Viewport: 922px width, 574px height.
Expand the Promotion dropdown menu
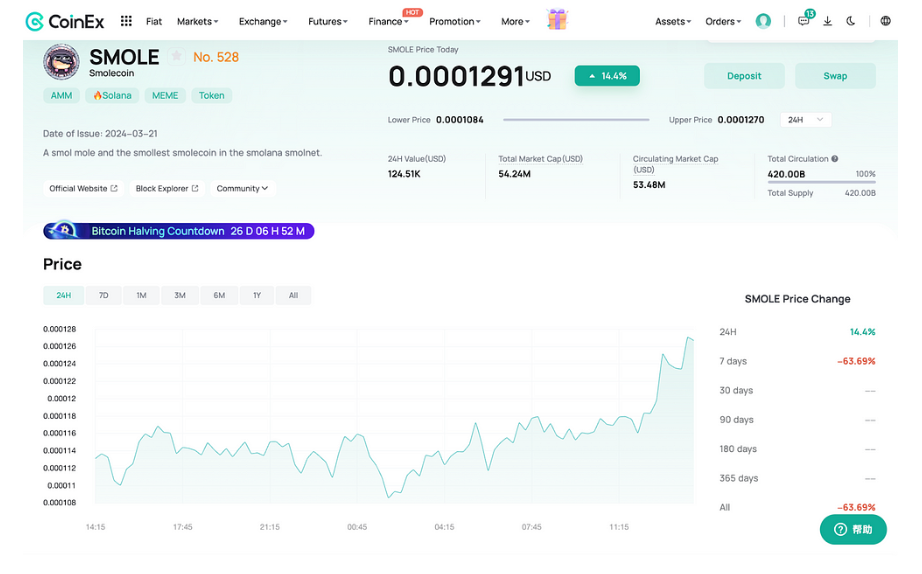pyautogui.click(x=455, y=22)
